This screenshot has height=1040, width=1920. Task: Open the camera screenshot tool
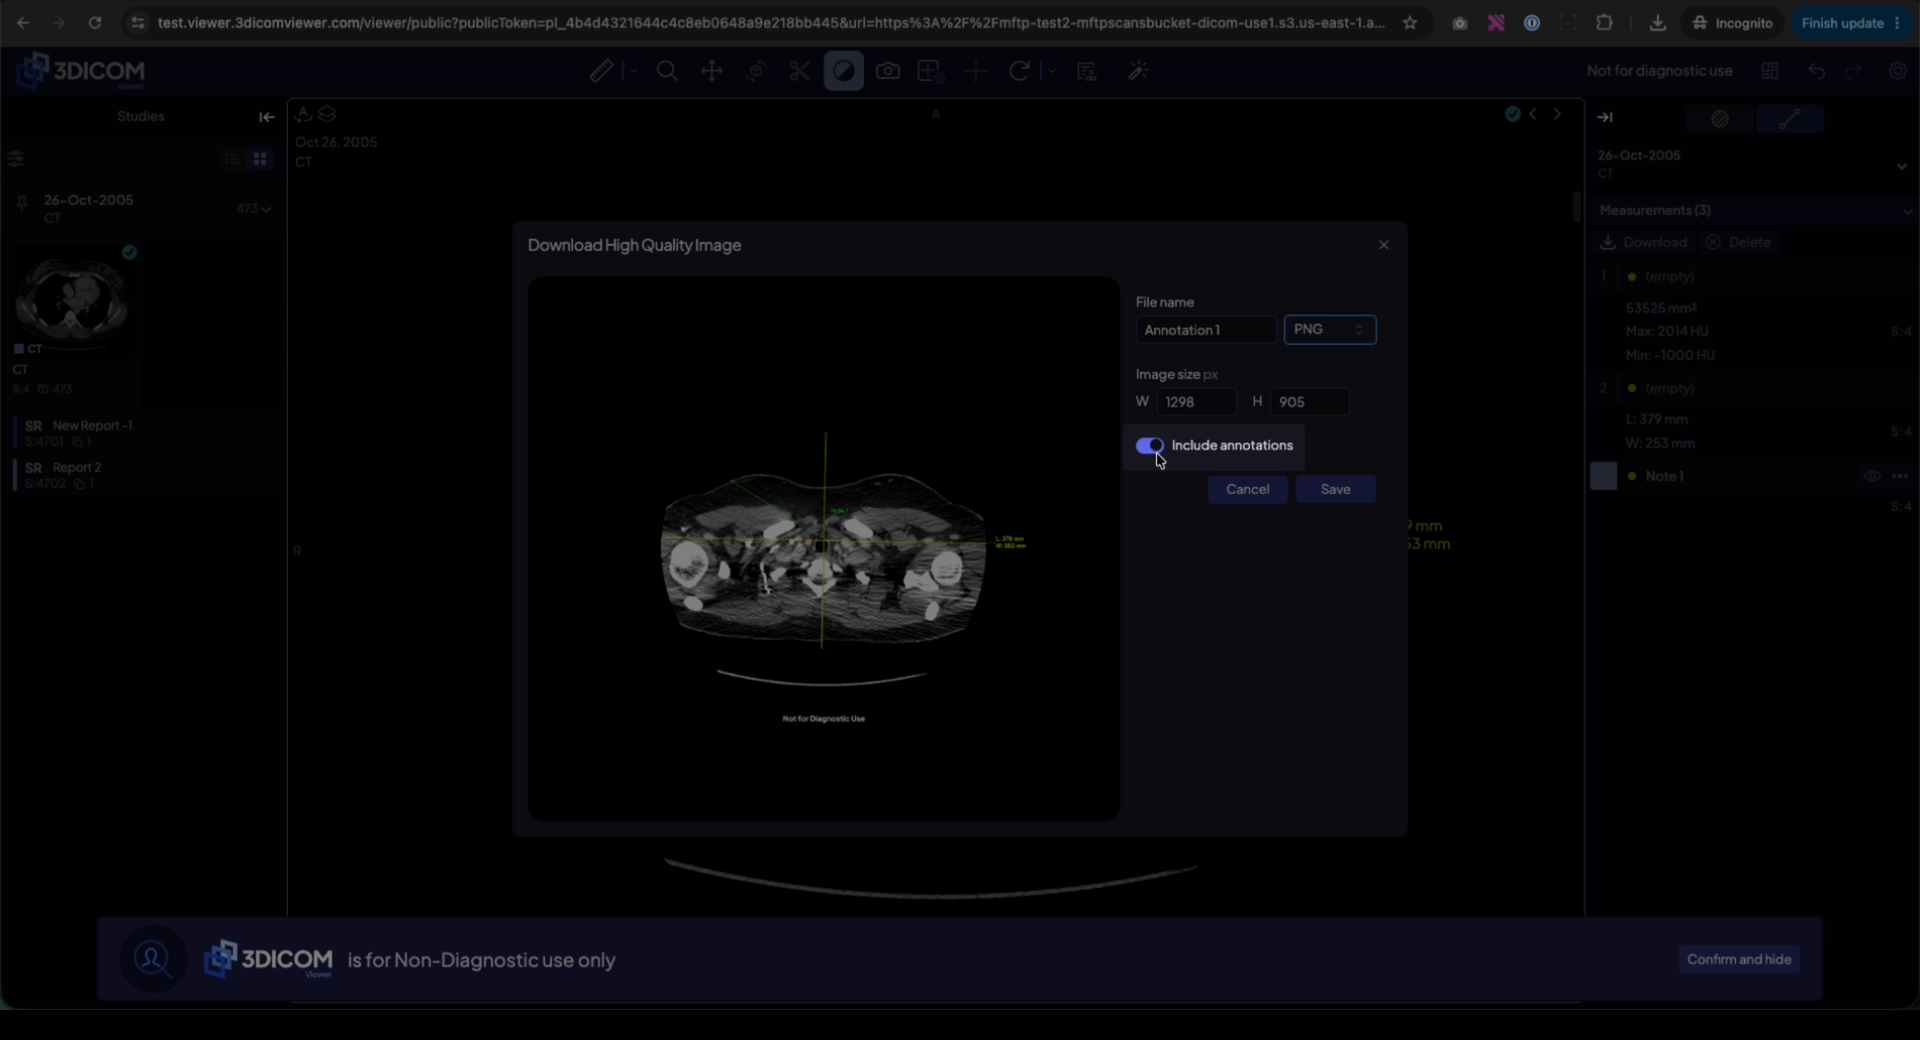click(x=888, y=71)
